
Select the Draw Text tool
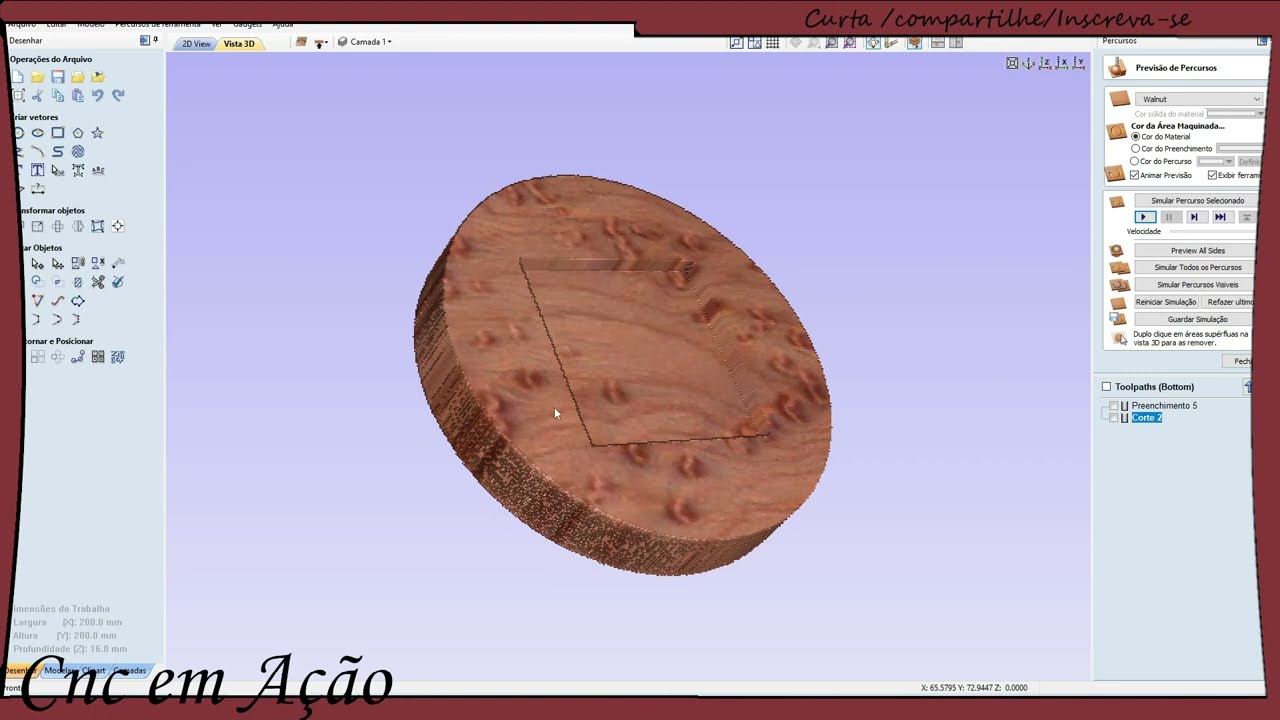pyautogui.click(x=37, y=170)
